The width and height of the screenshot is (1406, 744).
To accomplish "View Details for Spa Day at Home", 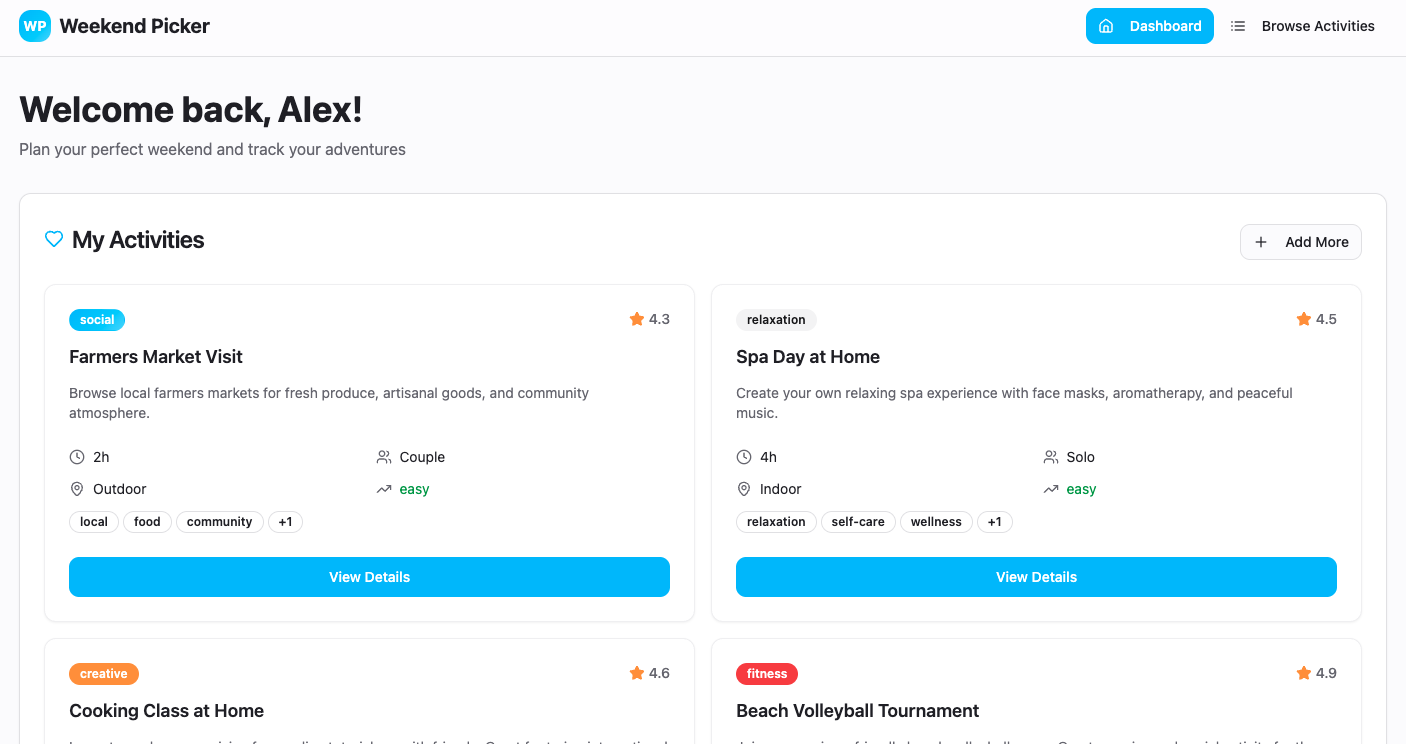I will coord(1036,577).
